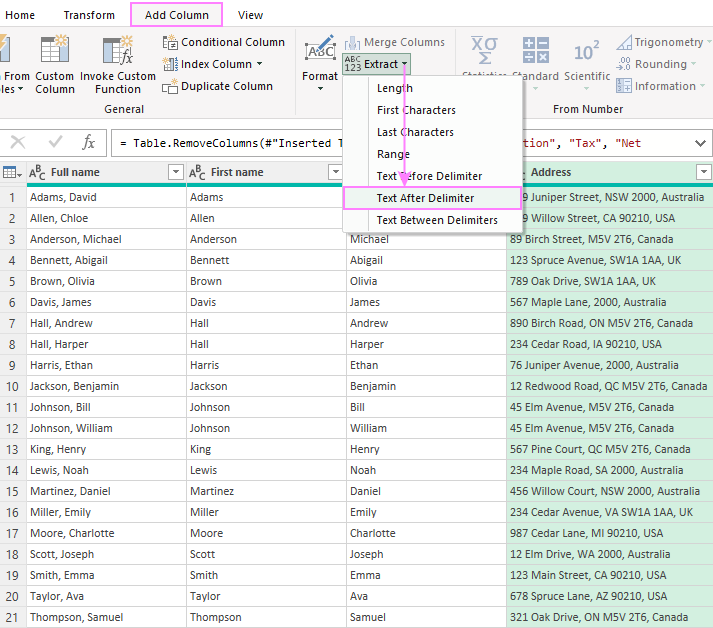Switch to the Home tab
This screenshot has width=713, height=628.
click(x=20, y=15)
